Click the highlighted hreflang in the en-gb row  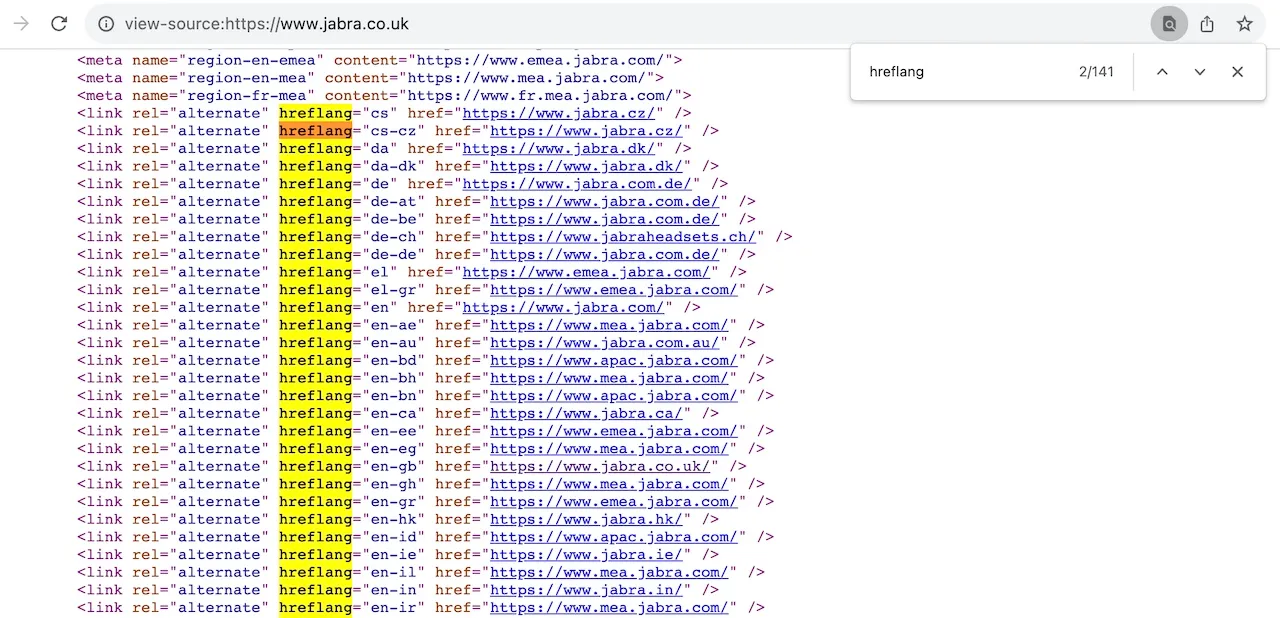coord(315,466)
